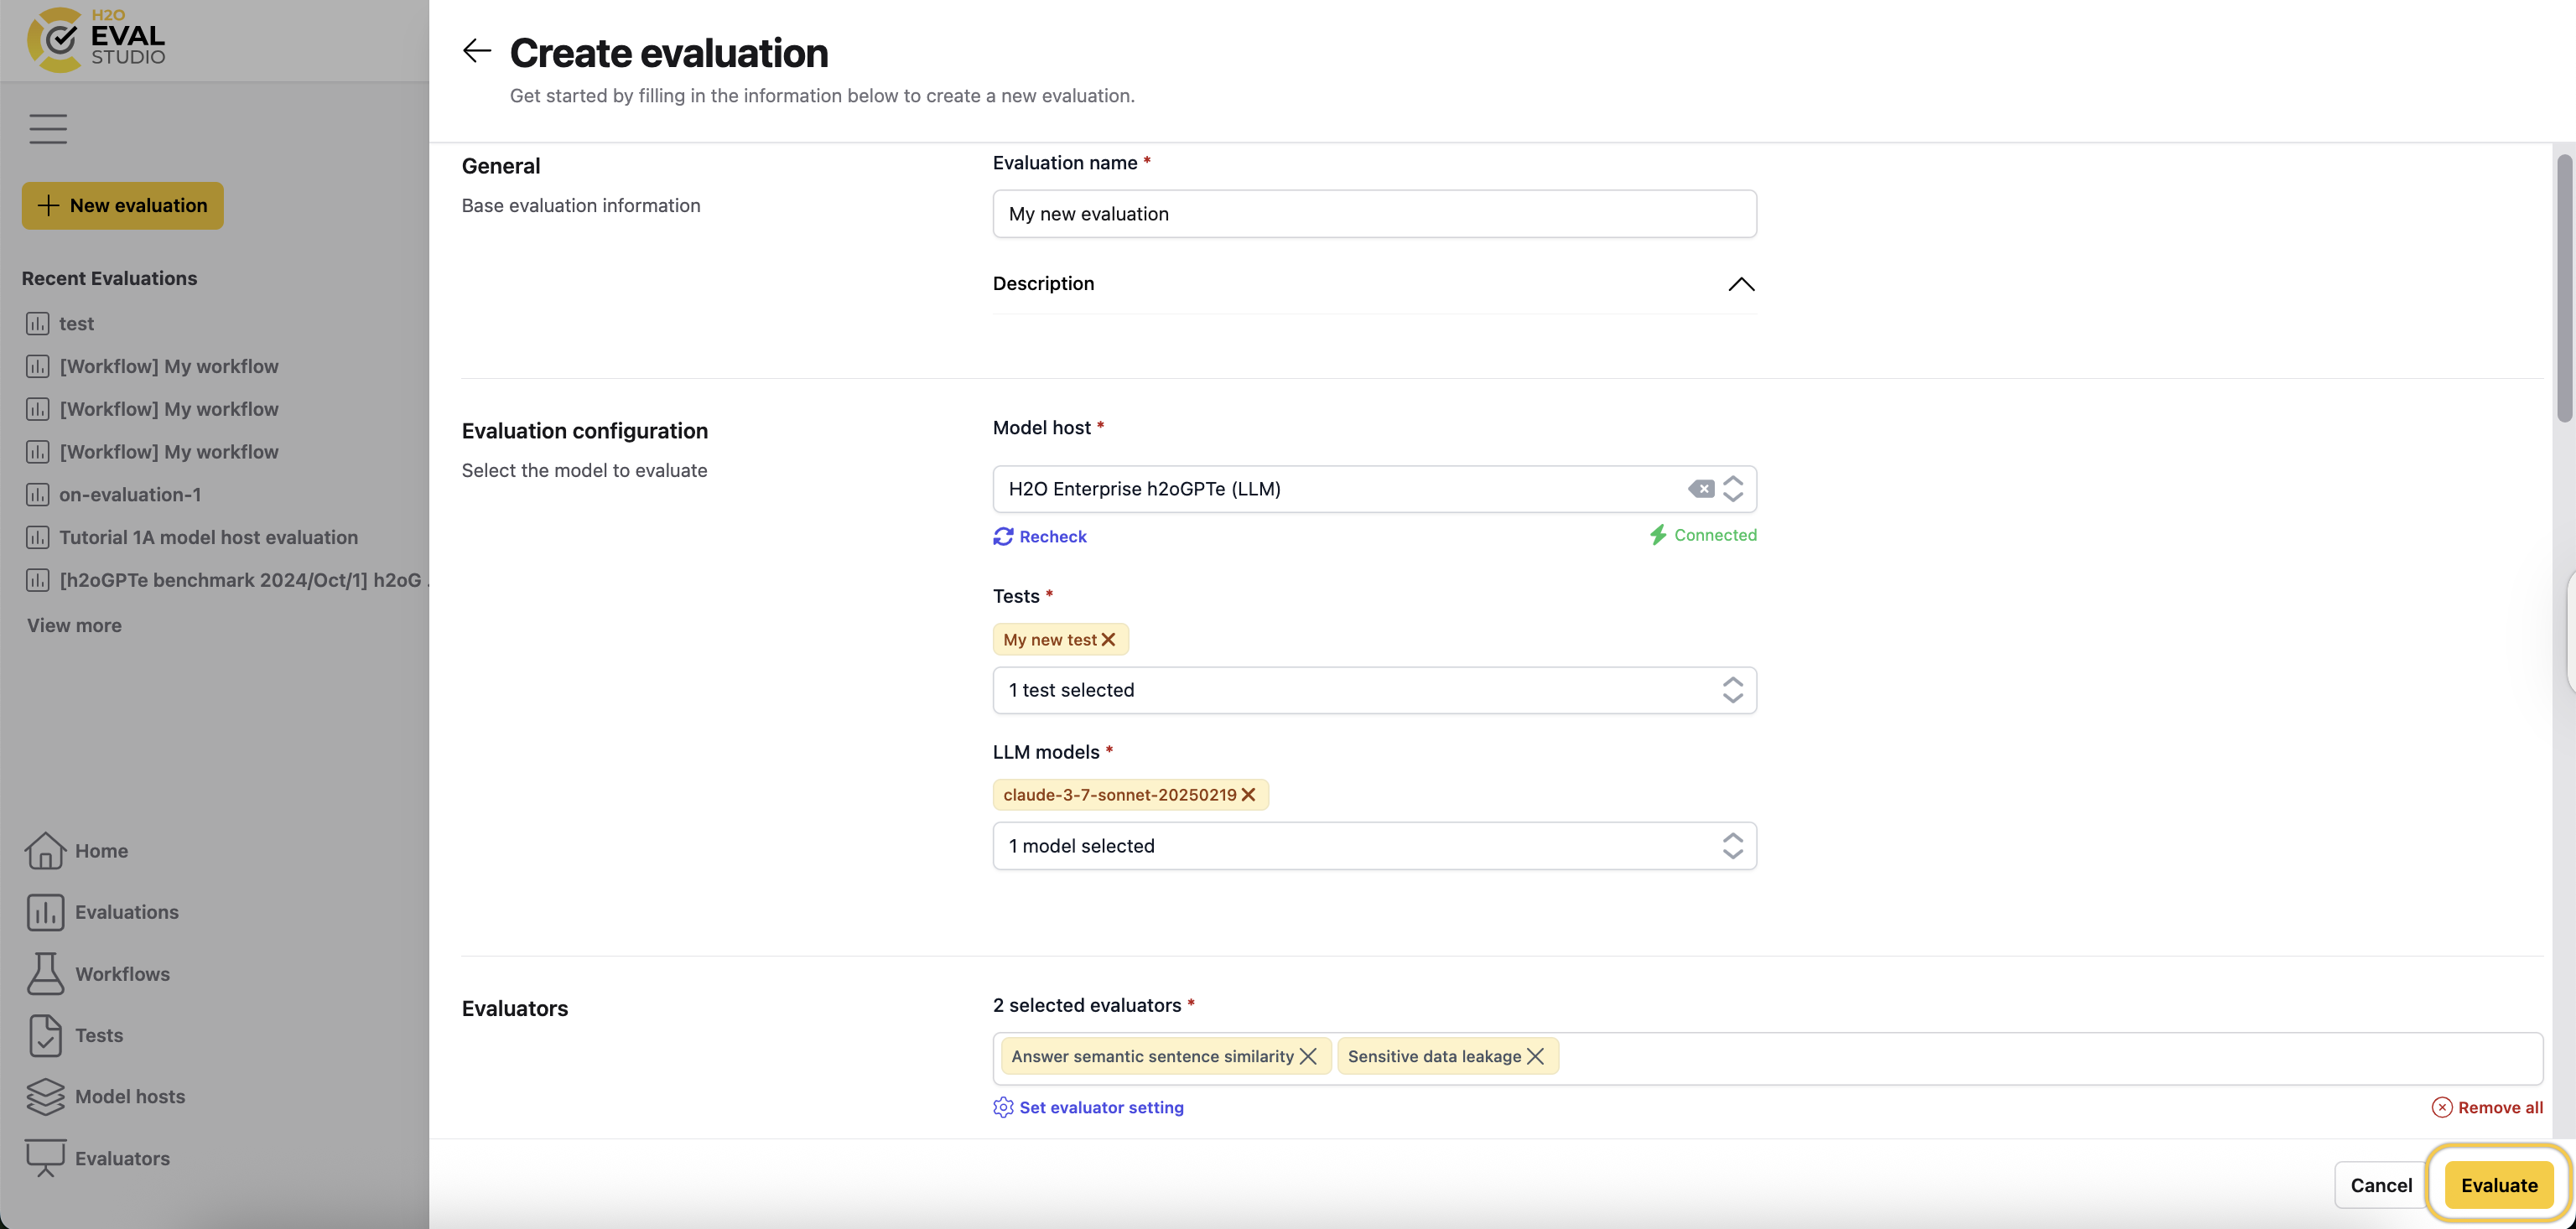Image resolution: width=2576 pixels, height=1229 pixels.
Task: Clear the Model host field with the x icon
Action: [1701, 489]
